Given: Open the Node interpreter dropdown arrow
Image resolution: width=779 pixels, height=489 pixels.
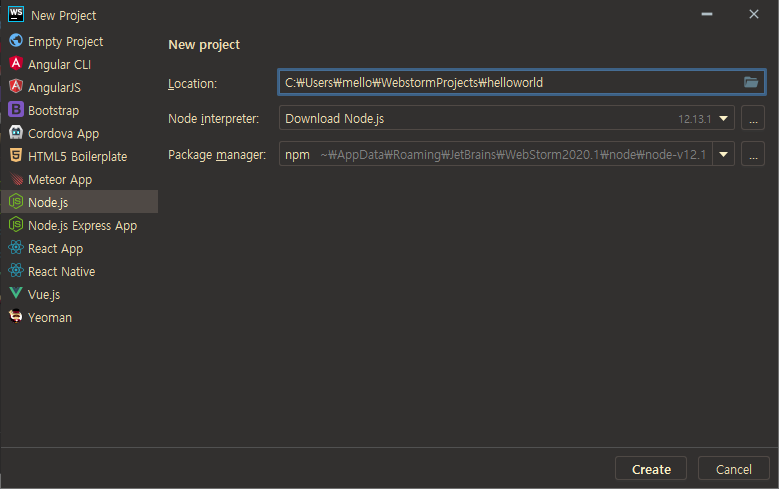Looking at the screenshot, I should click(723, 118).
